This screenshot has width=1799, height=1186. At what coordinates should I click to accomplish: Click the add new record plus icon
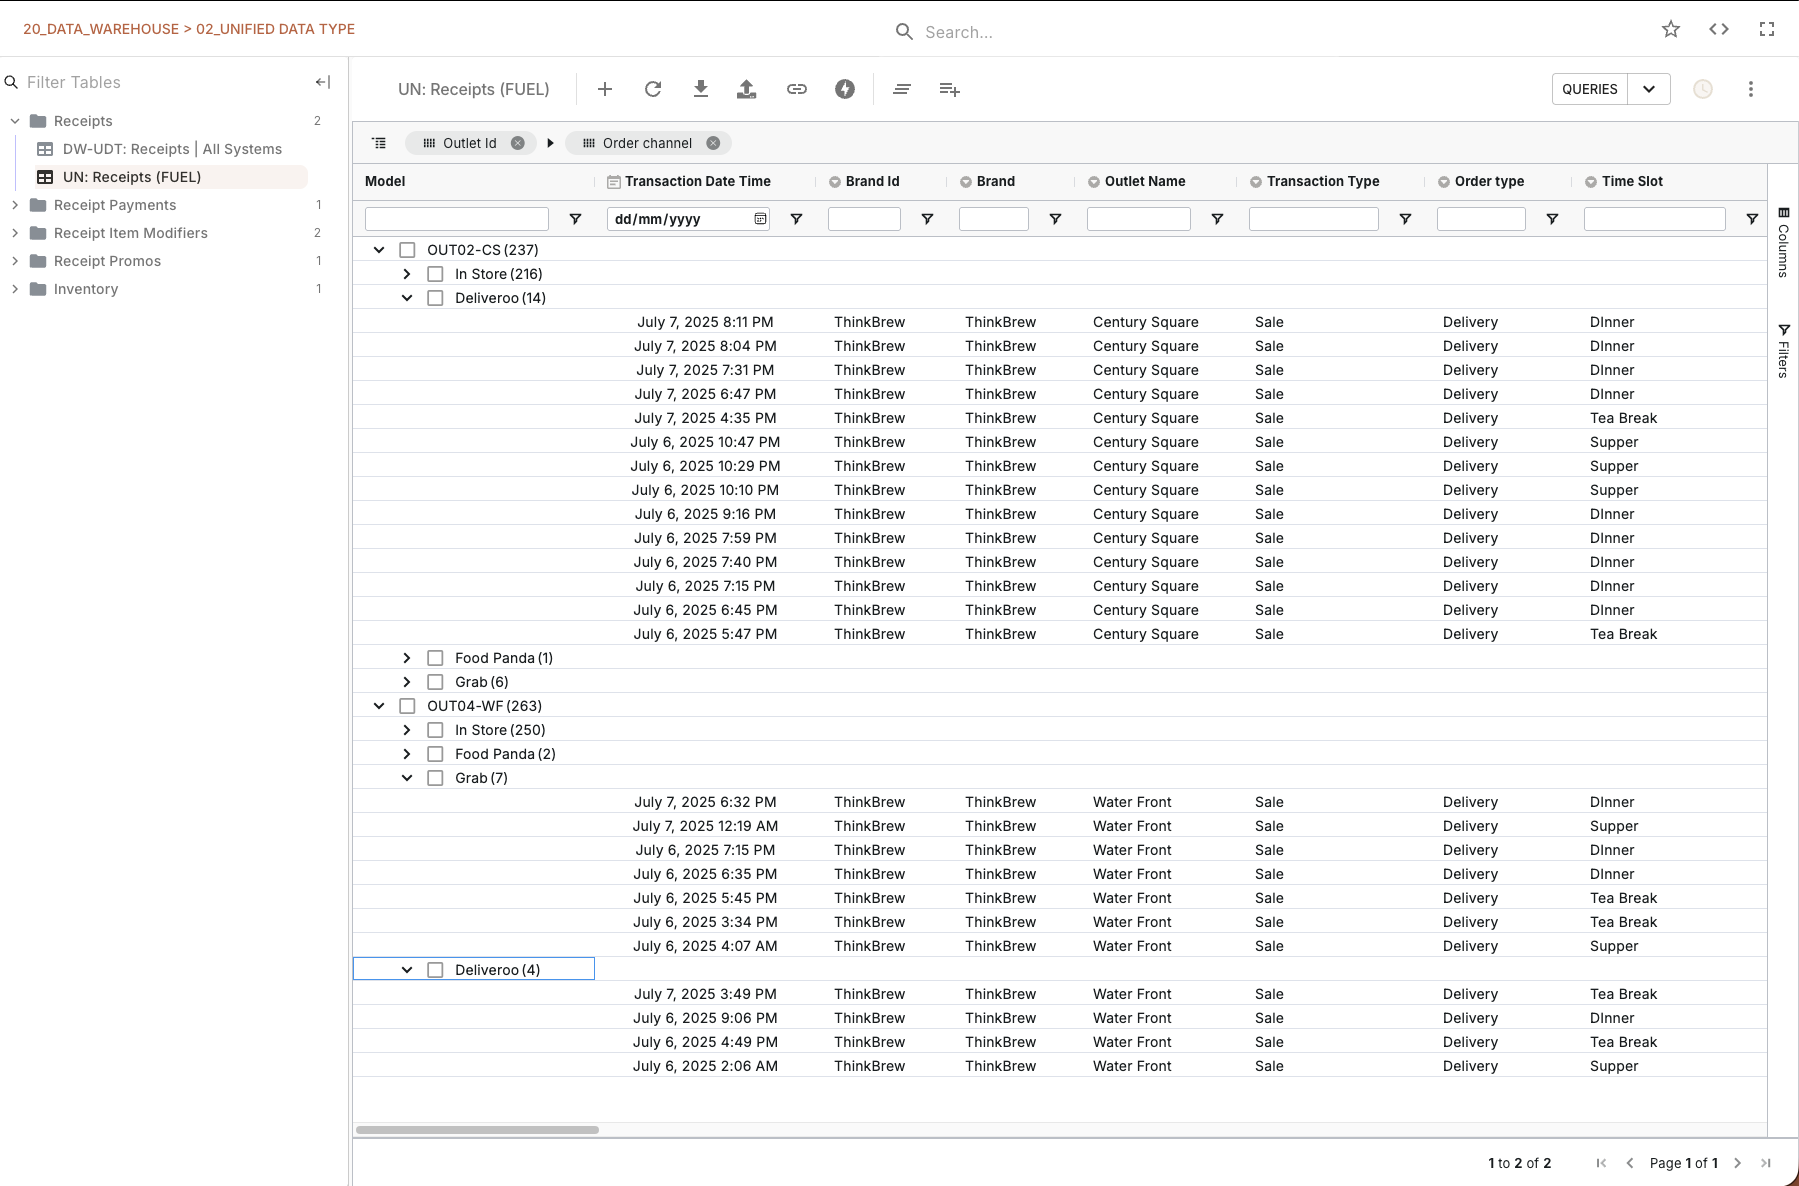(605, 89)
